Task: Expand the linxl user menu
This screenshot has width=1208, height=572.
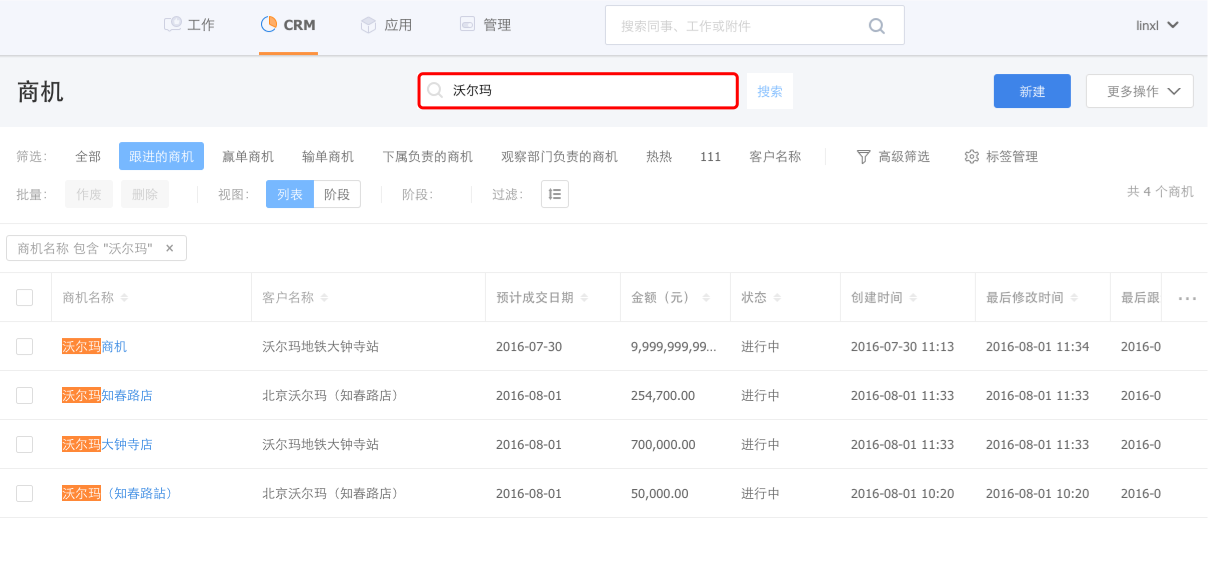Action: click(1157, 25)
